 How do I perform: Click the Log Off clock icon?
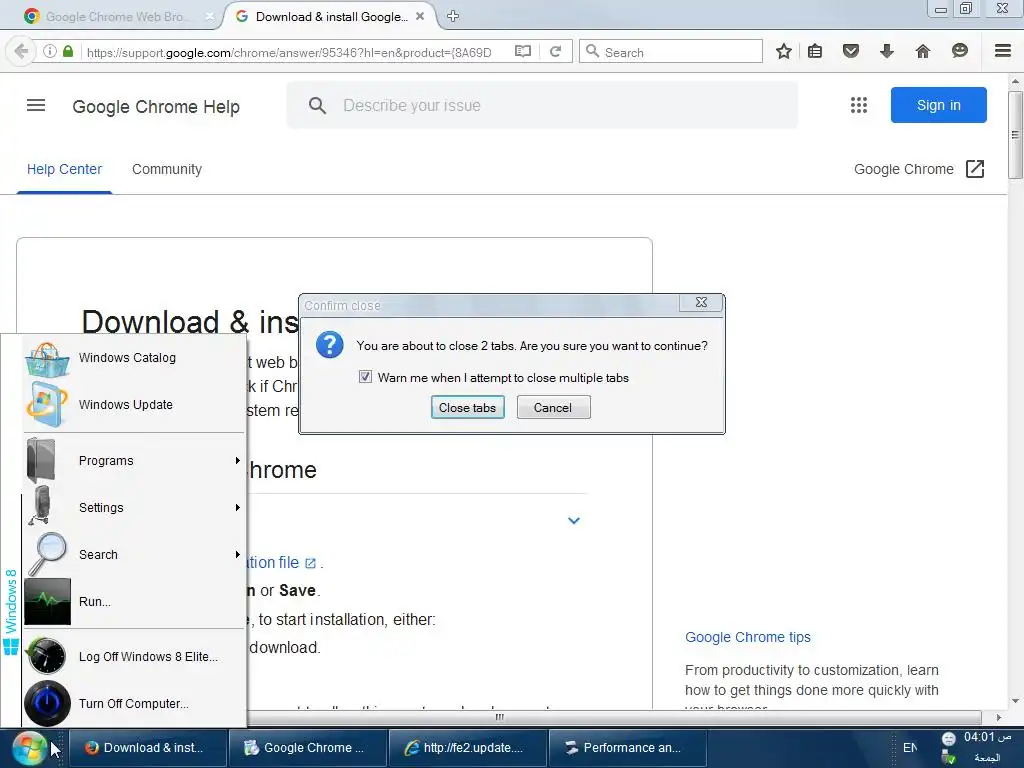[x=47, y=656]
